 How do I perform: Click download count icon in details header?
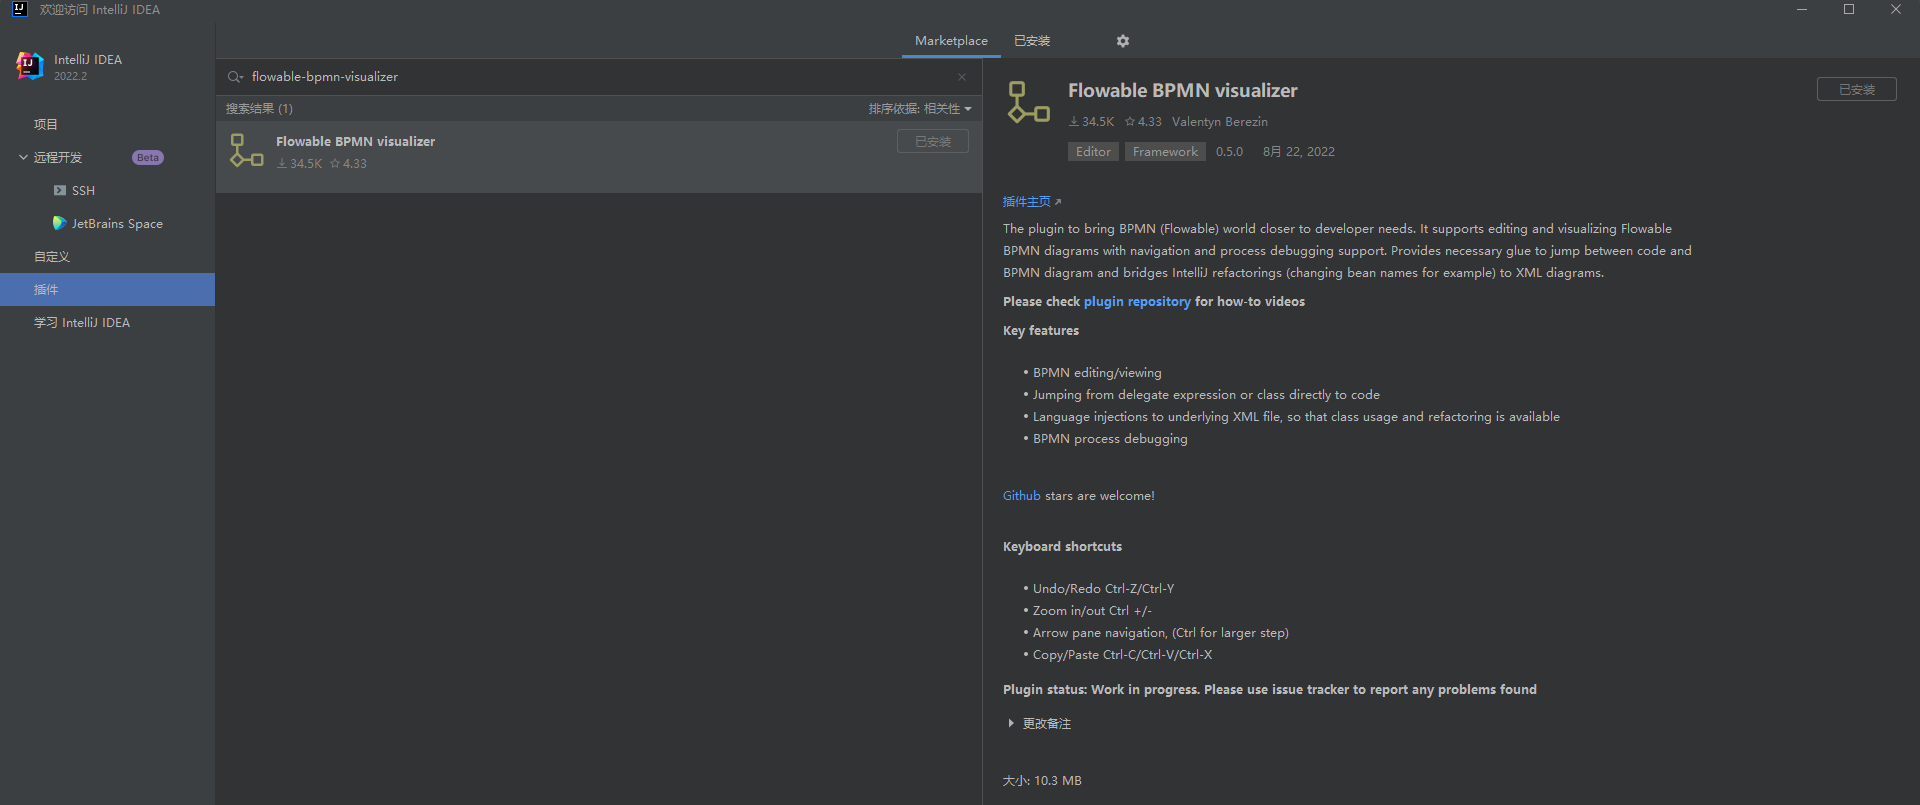point(1074,122)
